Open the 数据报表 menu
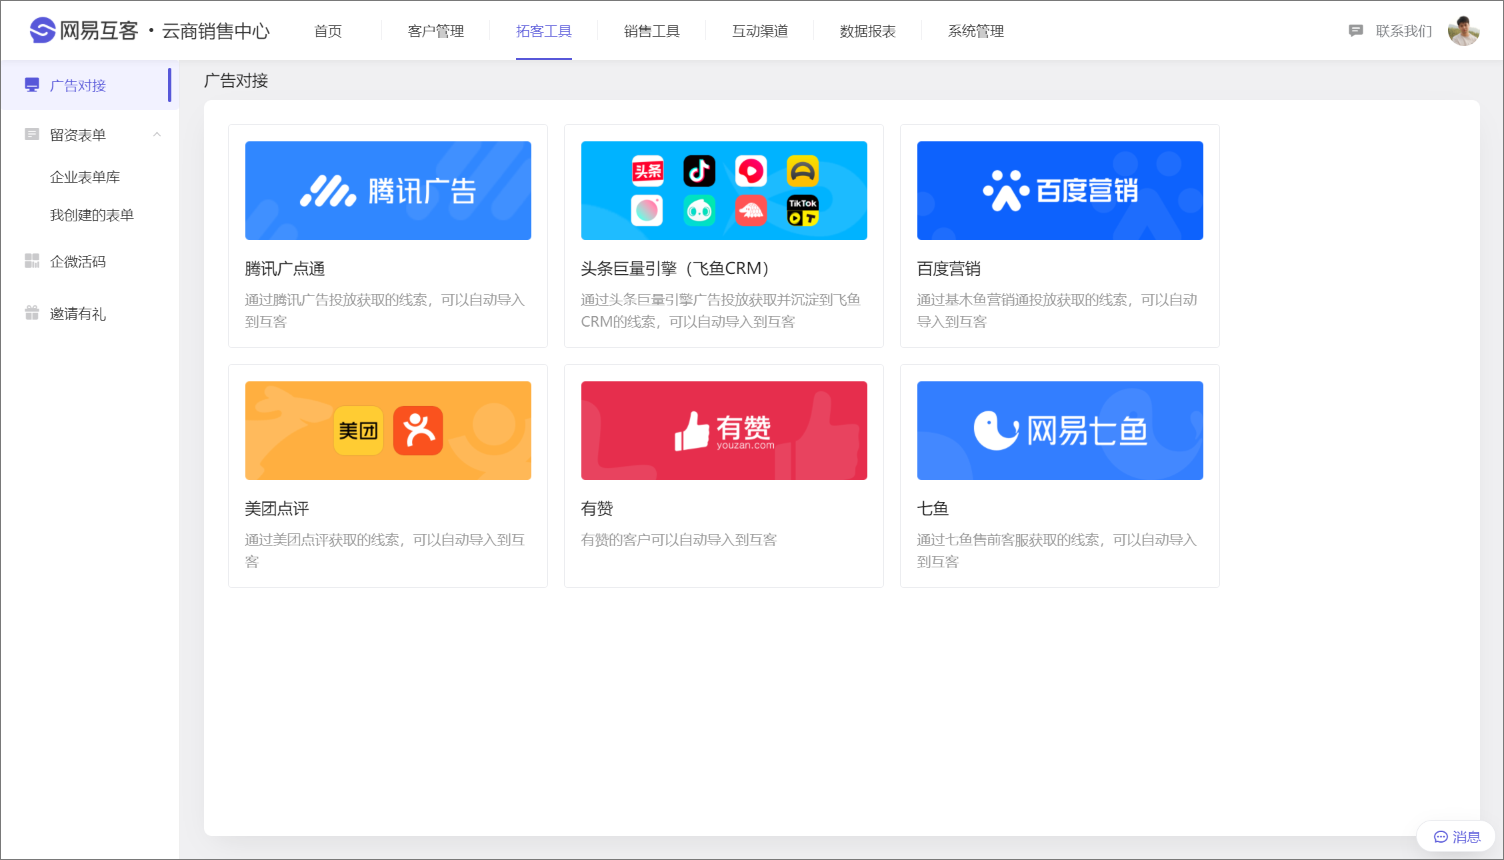This screenshot has height=860, width=1504. point(868,31)
